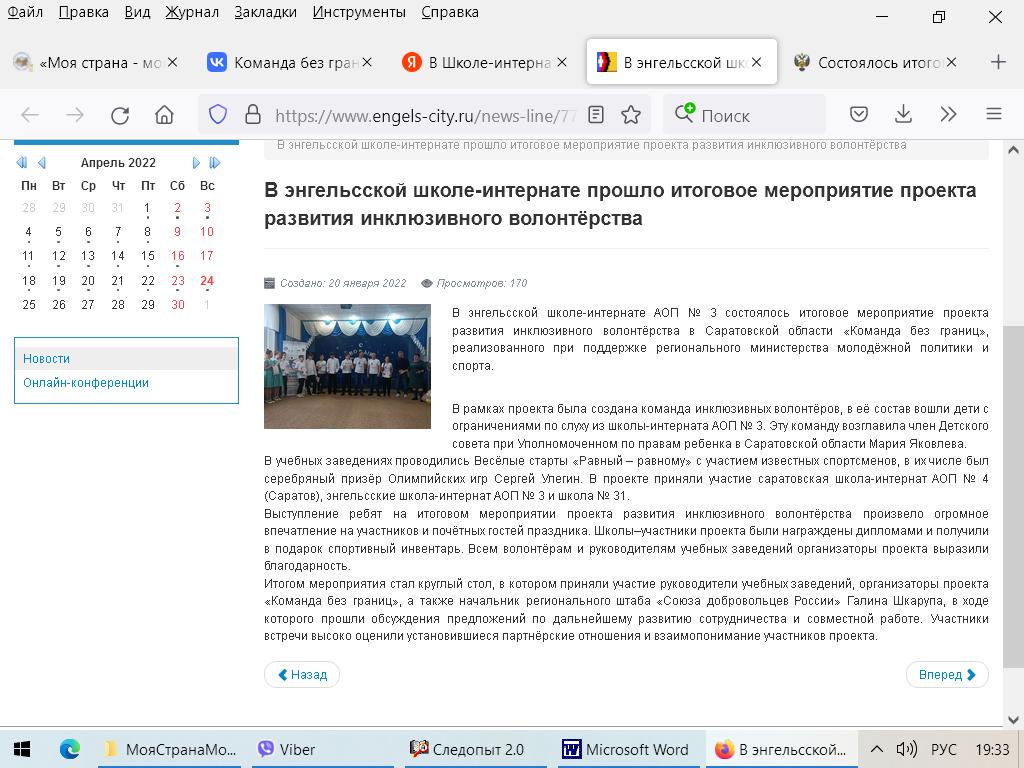
Task: Open the article photo thumbnail
Action: point(347,366)
